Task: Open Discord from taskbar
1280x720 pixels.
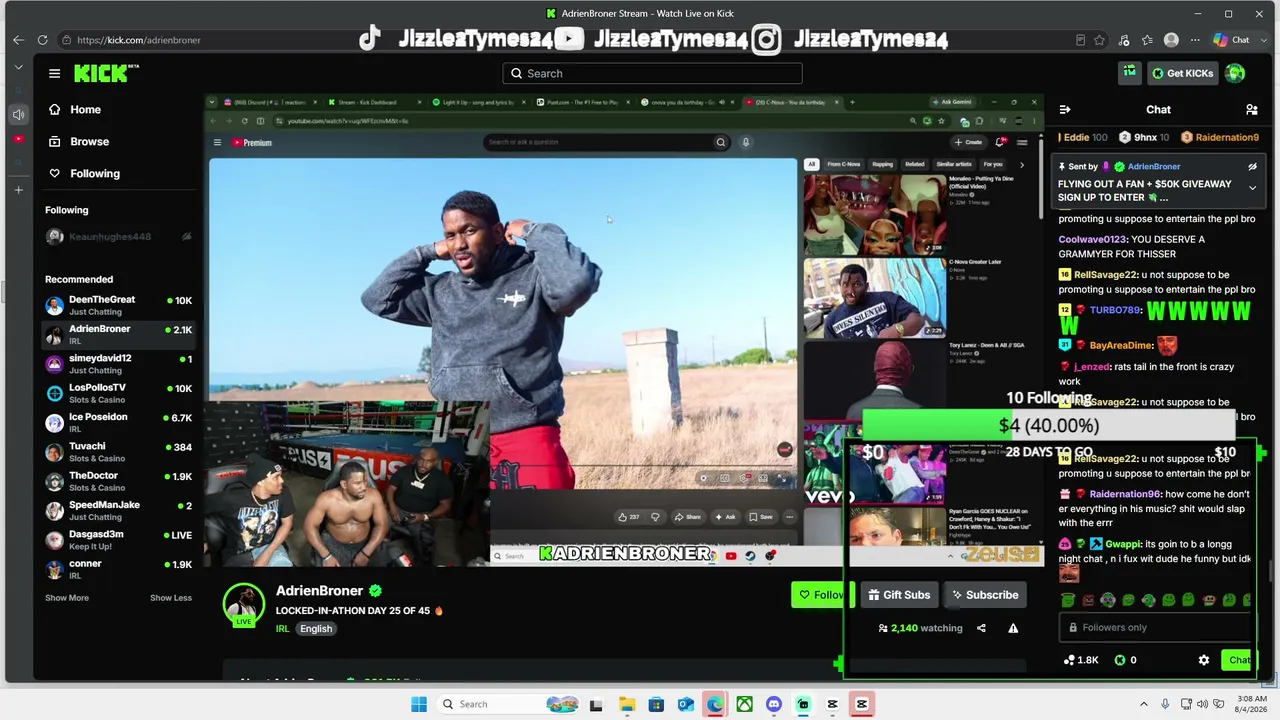Action: (773, 704)
